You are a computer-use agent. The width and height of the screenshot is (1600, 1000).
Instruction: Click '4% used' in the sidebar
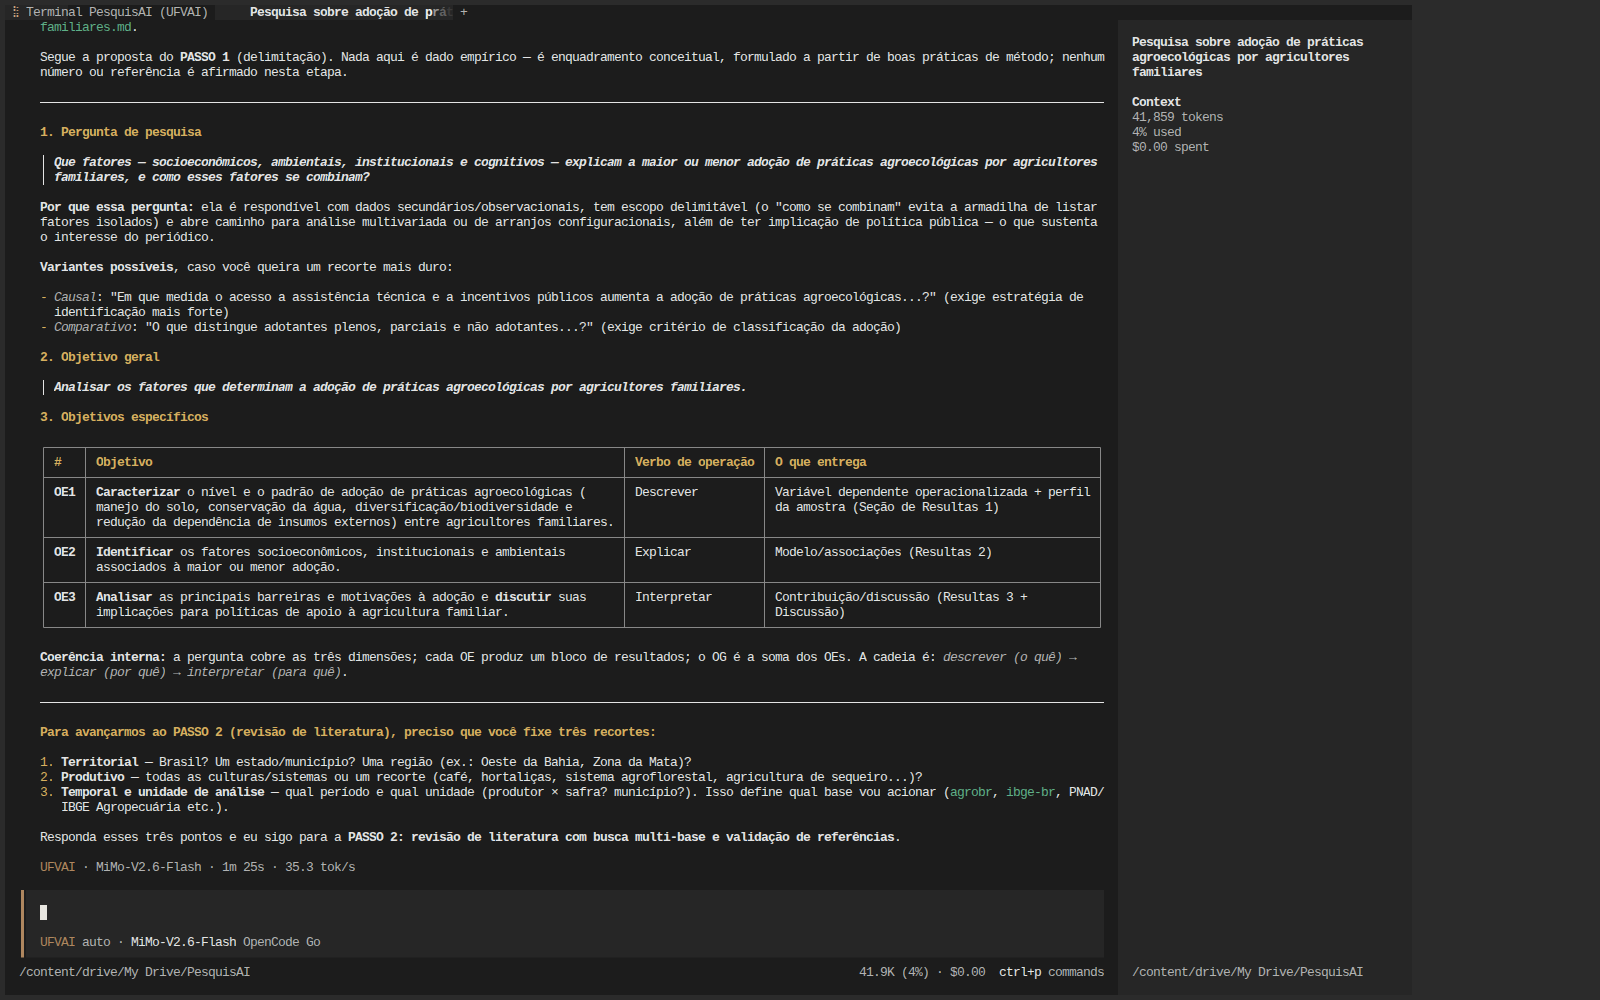coord(1156,132)
